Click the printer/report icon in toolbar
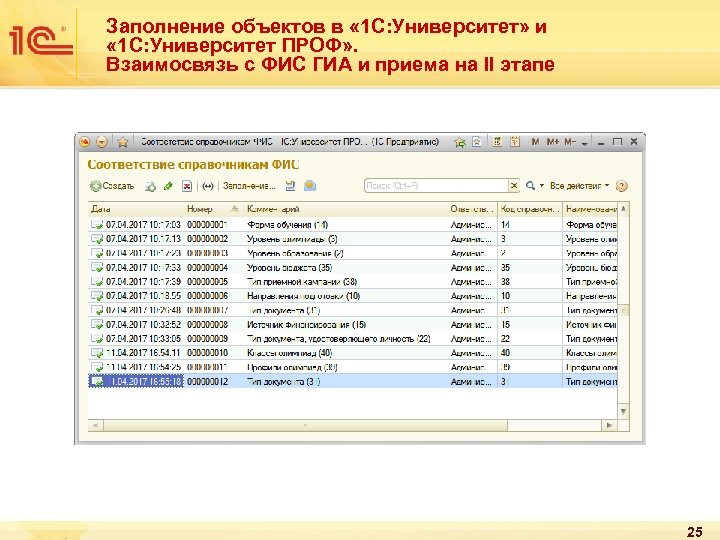This screenshot has width=720, height=540. pyautogui.click(x=290, y=186)
